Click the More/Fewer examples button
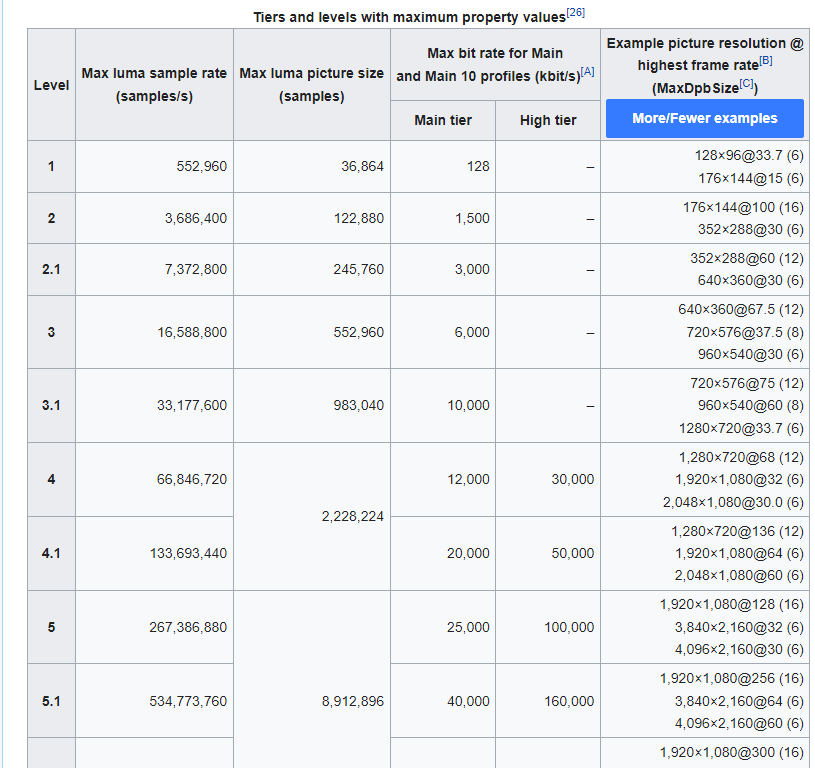The height and width of the screenshot is (768, 815). pyautogui.click(x=704, y=118)
